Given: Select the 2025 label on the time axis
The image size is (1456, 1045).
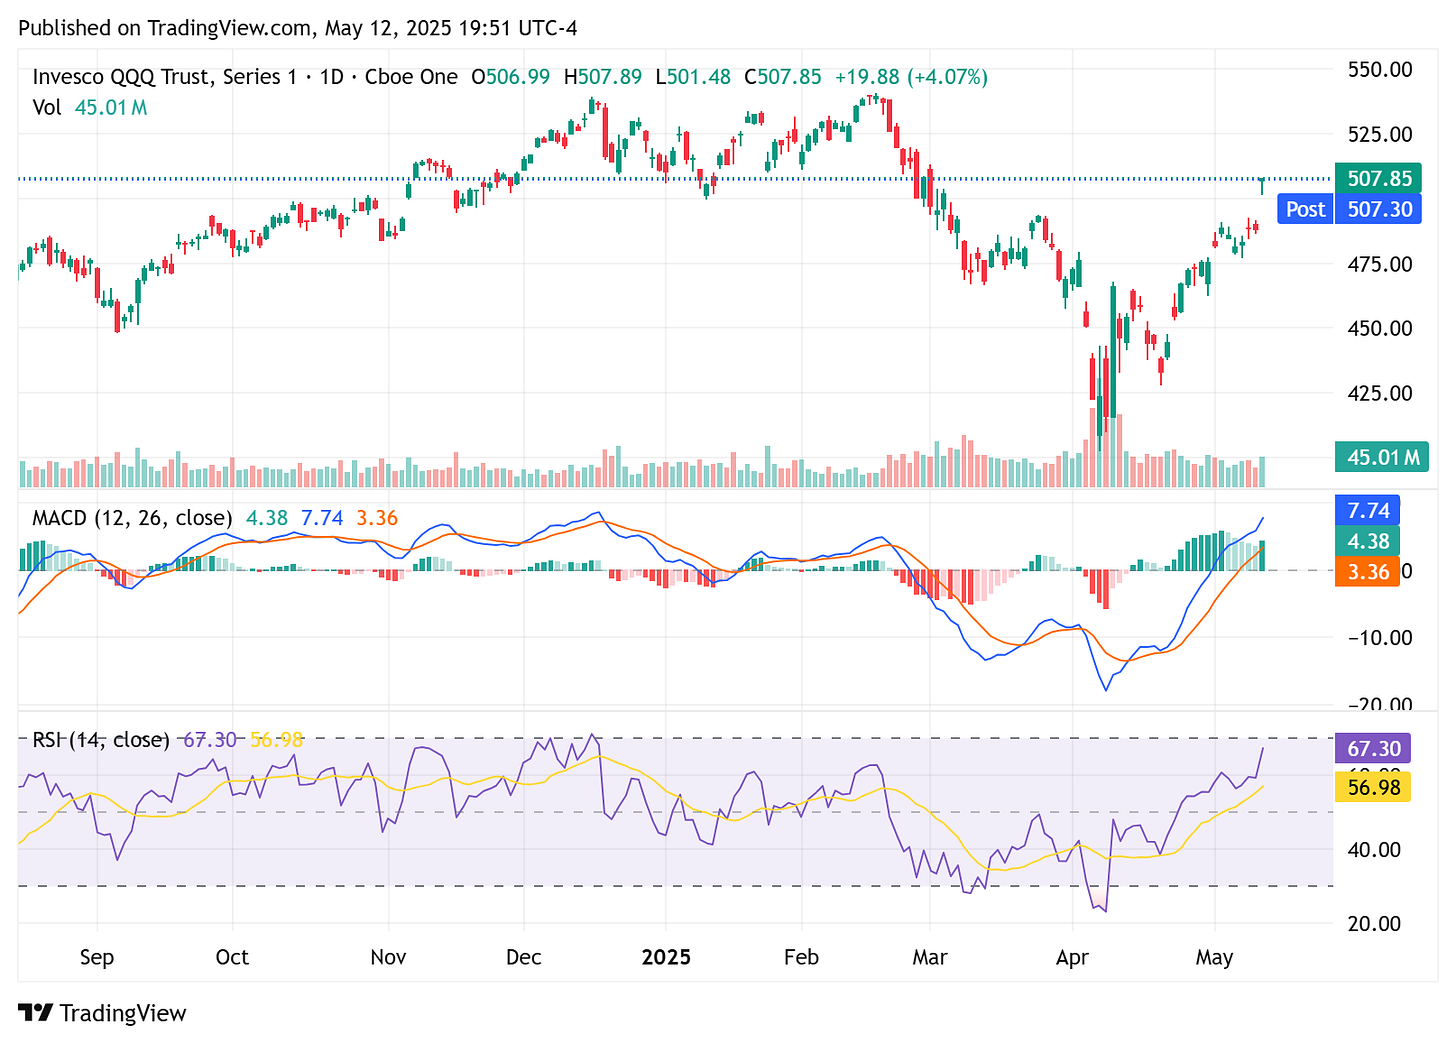Looking at the screenshot, I should tap(667, 957).
